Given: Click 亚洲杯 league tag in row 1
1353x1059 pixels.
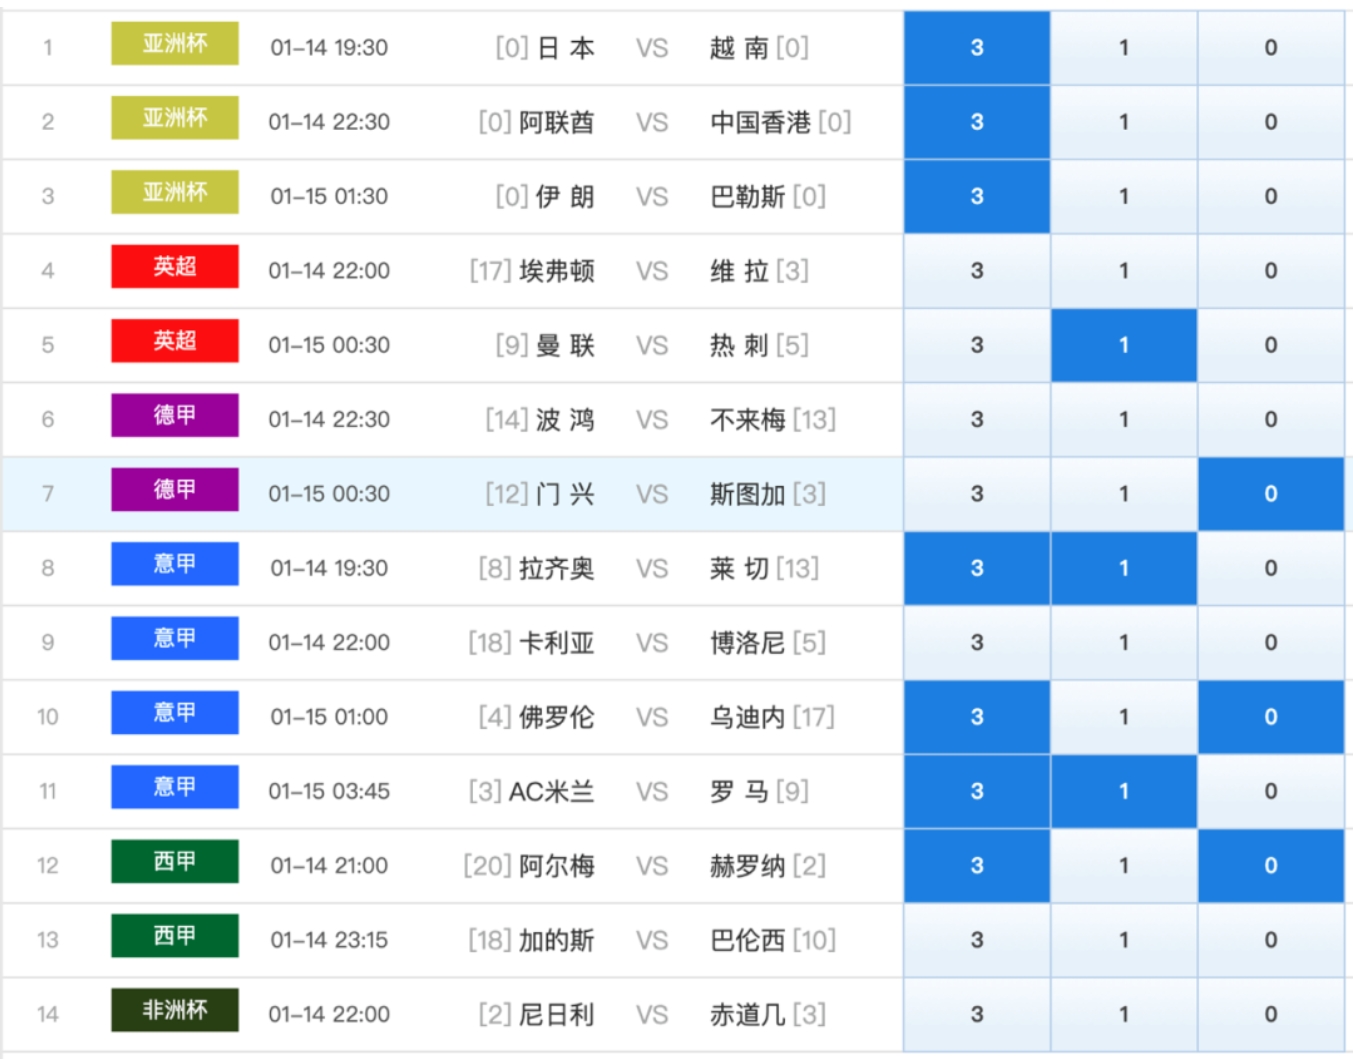Looking at the screenshot, I should pos(175,43).
